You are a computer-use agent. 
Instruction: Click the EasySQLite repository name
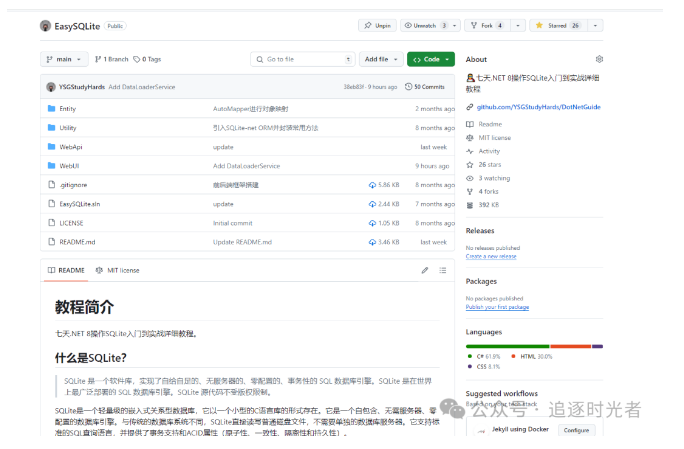tap(77, 26)
